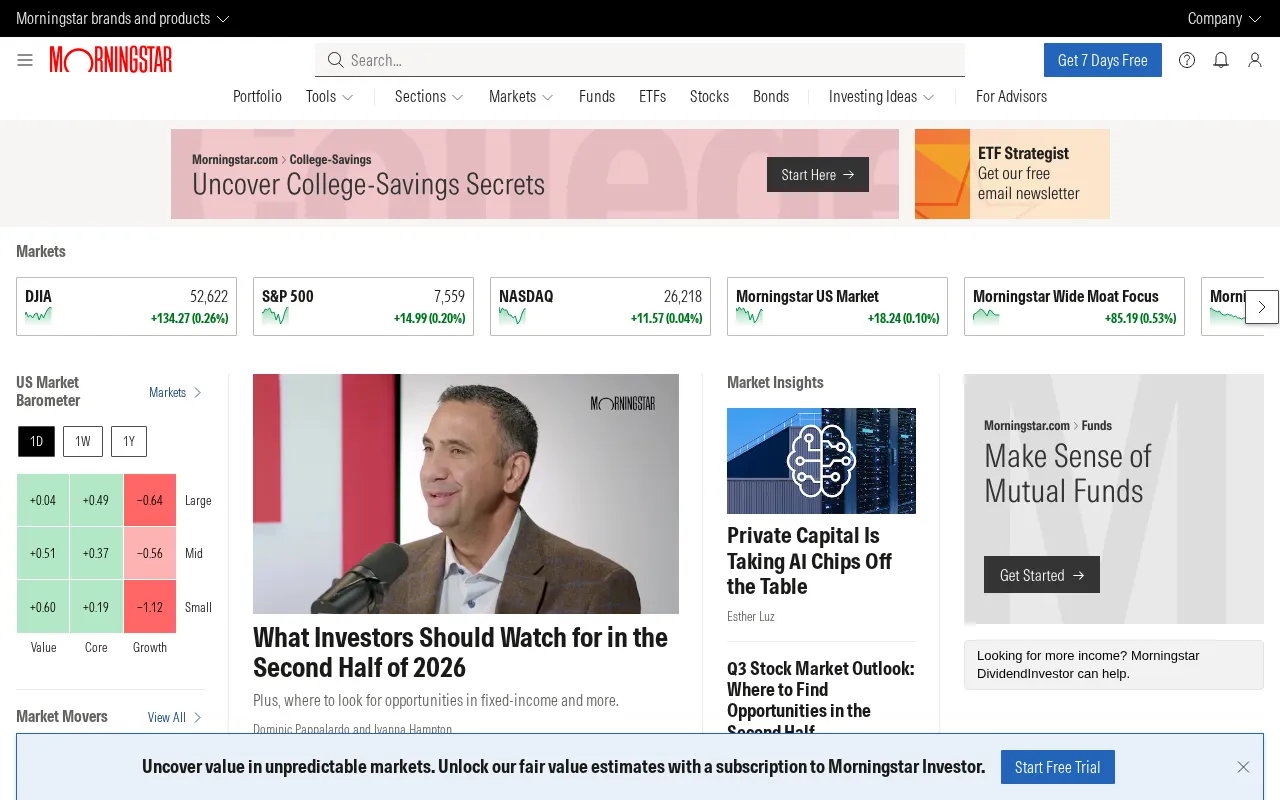Click Large Core barometer cell +0.49

(96, 500)
